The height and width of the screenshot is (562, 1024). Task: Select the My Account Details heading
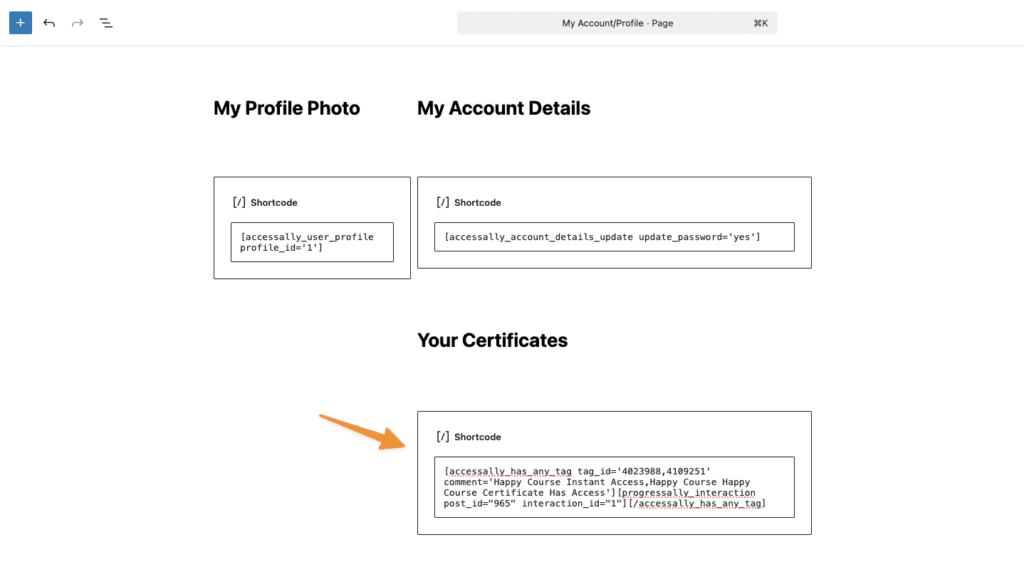503,108
